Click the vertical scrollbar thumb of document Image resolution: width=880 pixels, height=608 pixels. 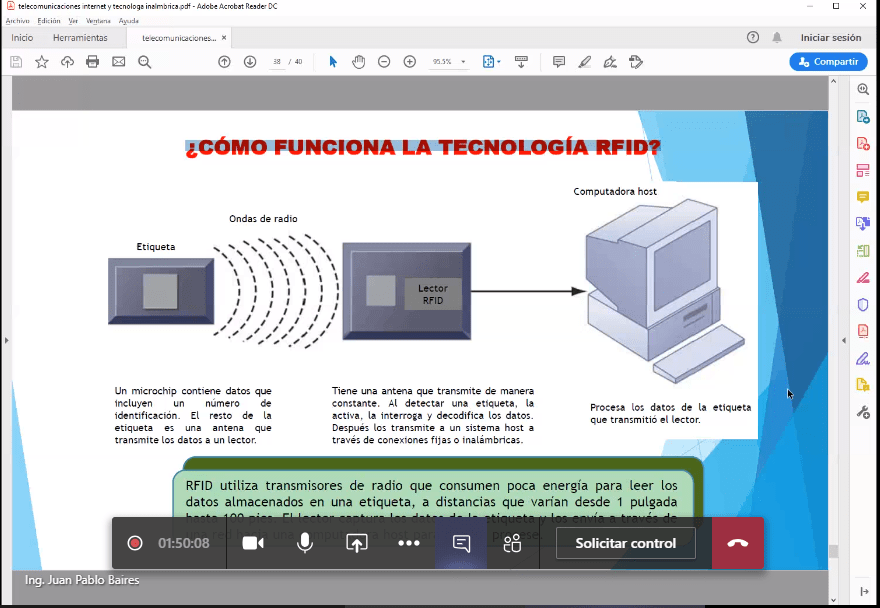833,551
